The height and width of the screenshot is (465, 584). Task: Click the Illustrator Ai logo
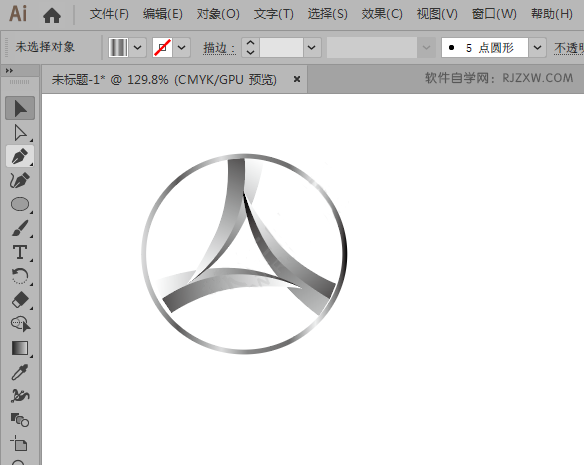pyautogui.click(x=18, y=14)
